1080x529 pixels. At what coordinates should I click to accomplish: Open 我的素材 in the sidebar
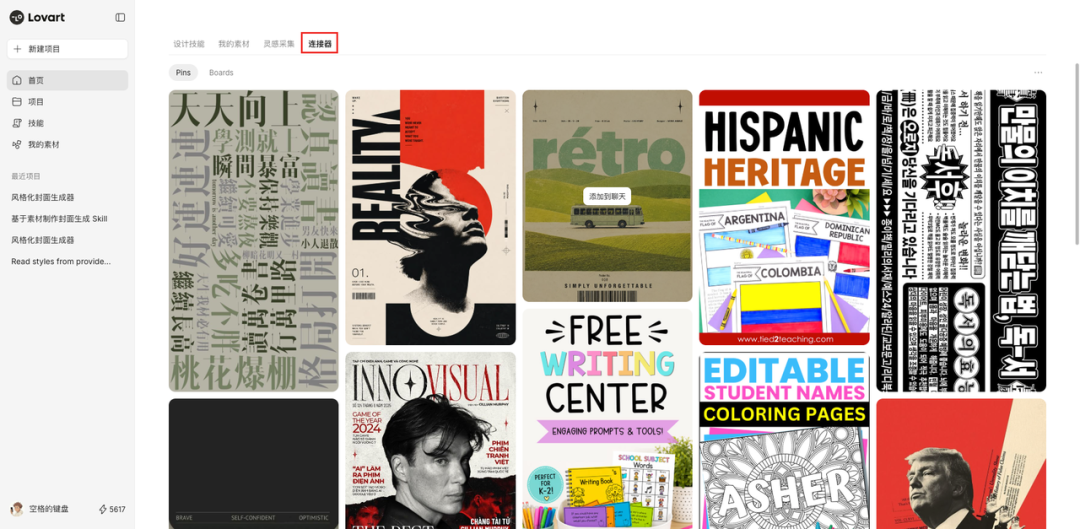click(x=68, y=145)
